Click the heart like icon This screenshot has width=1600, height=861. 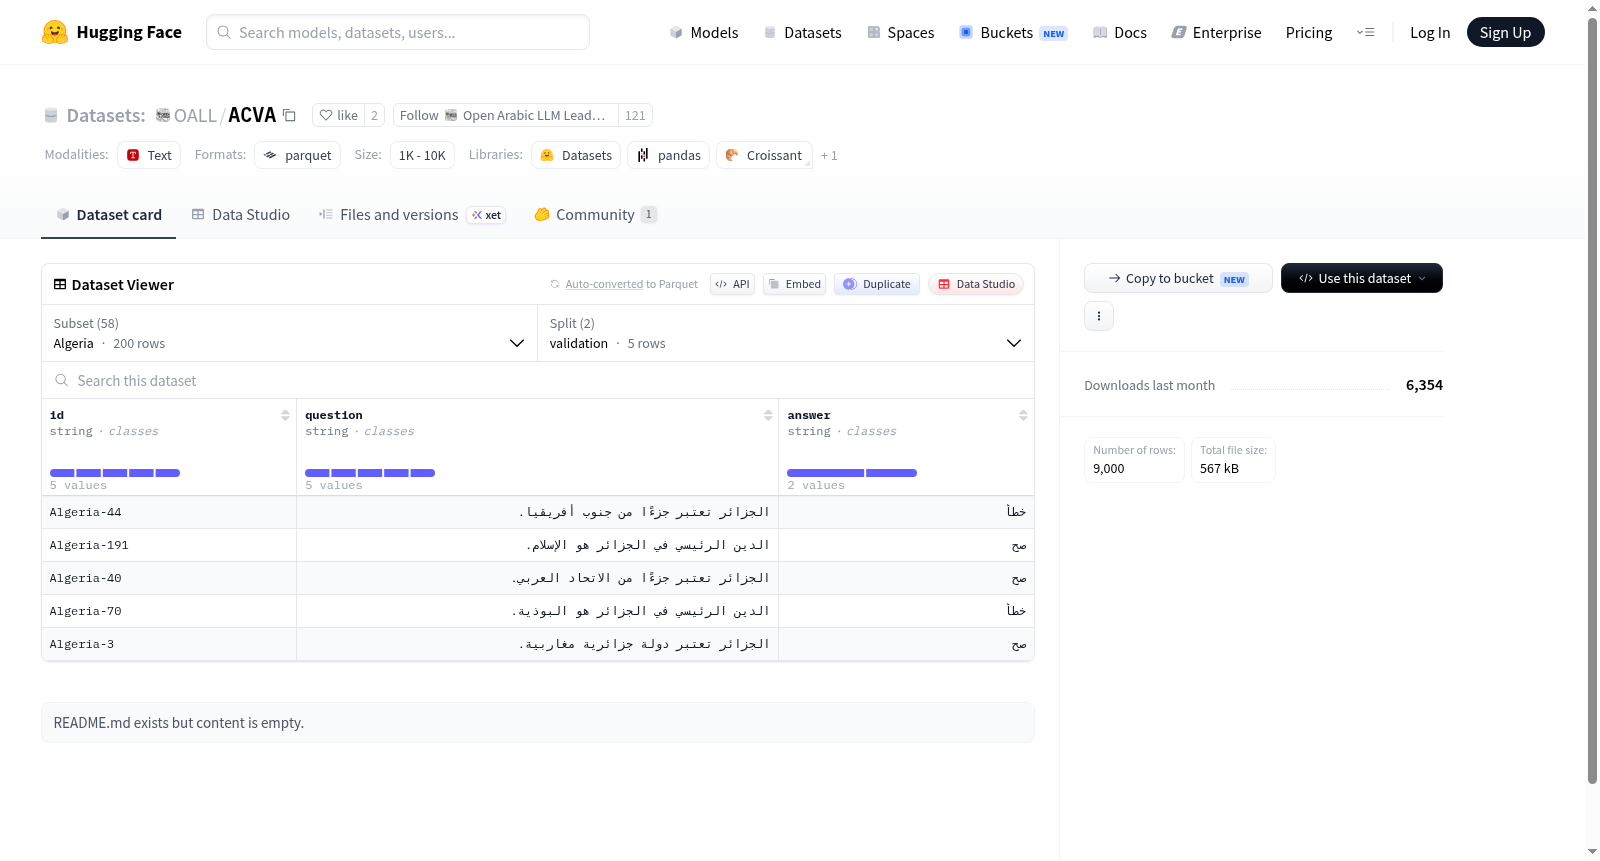pyautogui.click(x=326, y=115)
